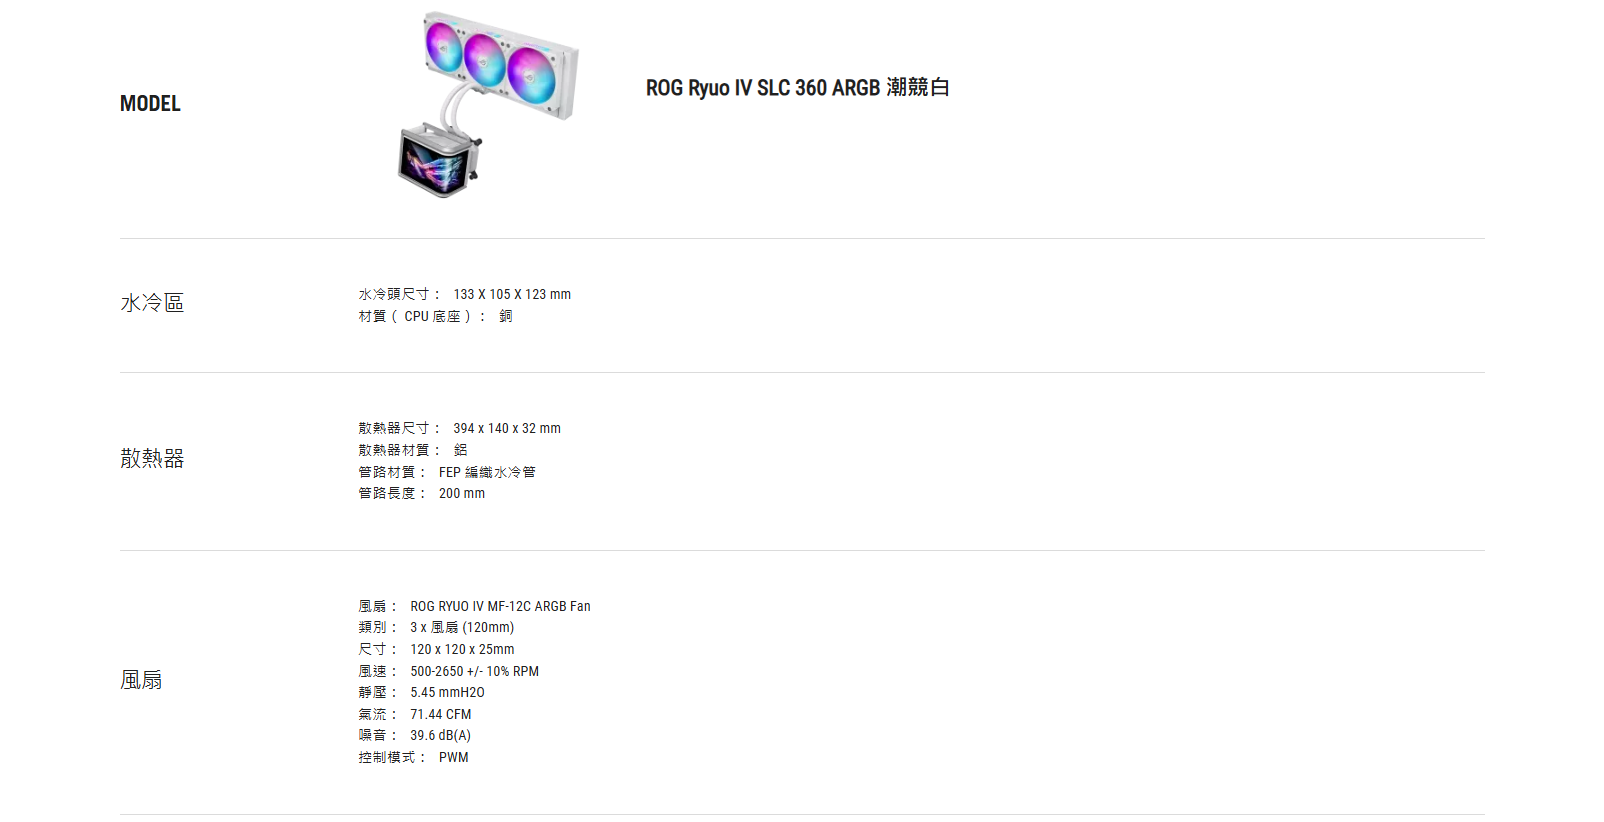This screenshot has height=822, width=1604.
Task: Click the 管路長度 200 mm line
Action: click(x=422, y=493)
